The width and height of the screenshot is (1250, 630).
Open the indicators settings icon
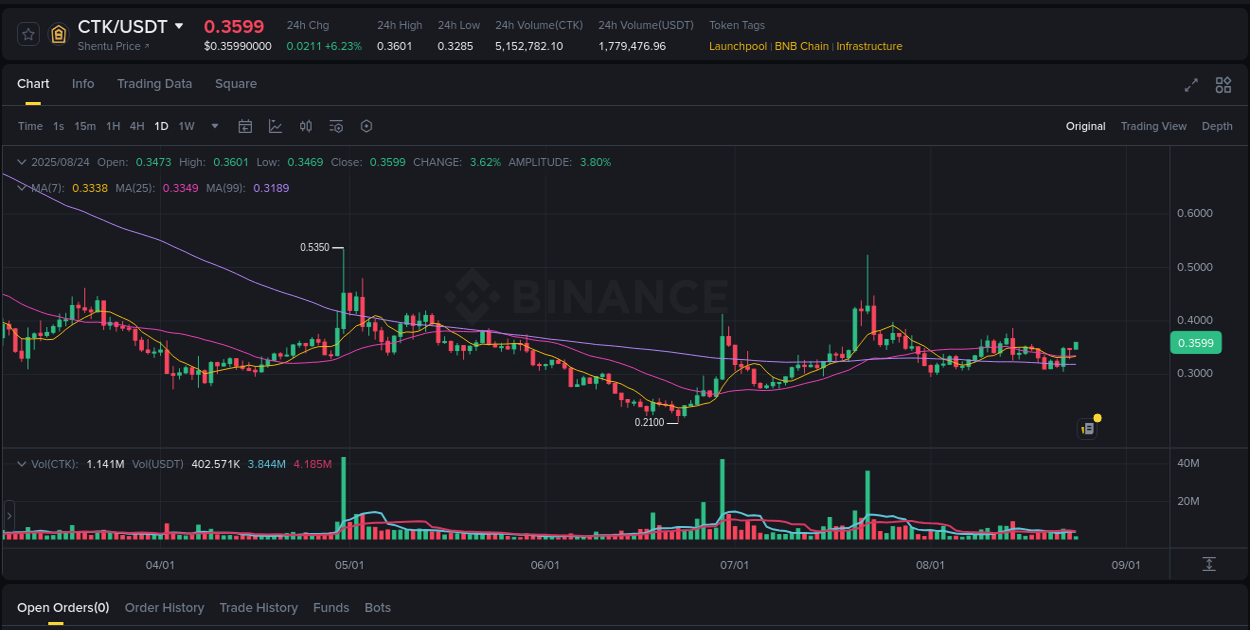[336, 126]
